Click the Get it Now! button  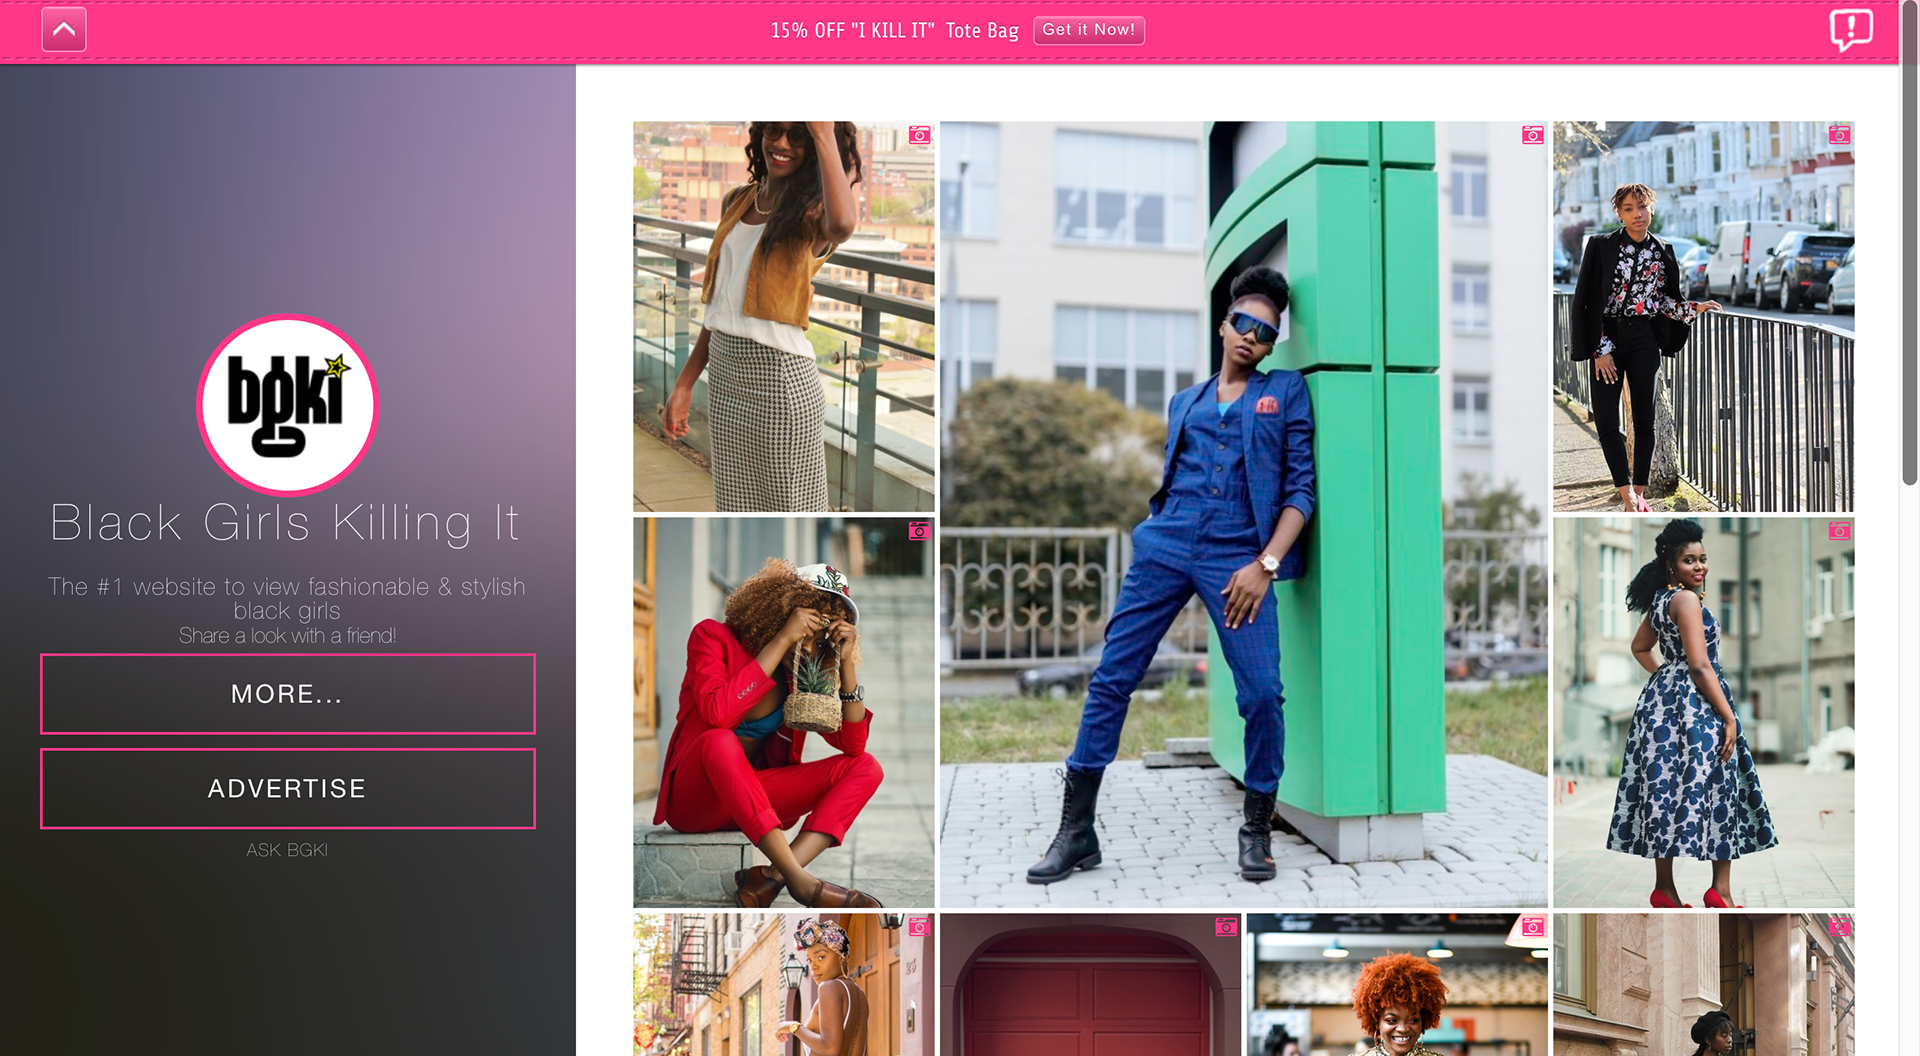pyautogui.click(x=1089, y=30)
